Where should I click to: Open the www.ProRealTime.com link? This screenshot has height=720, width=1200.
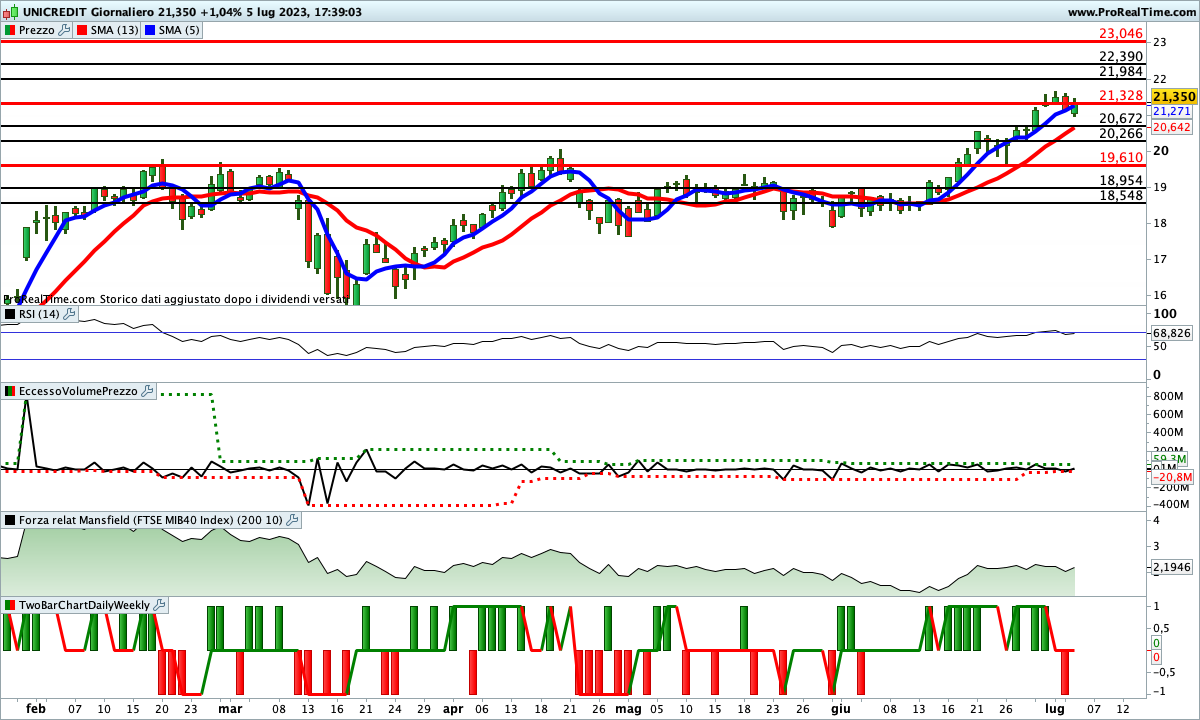click(x=1132, y=12)
